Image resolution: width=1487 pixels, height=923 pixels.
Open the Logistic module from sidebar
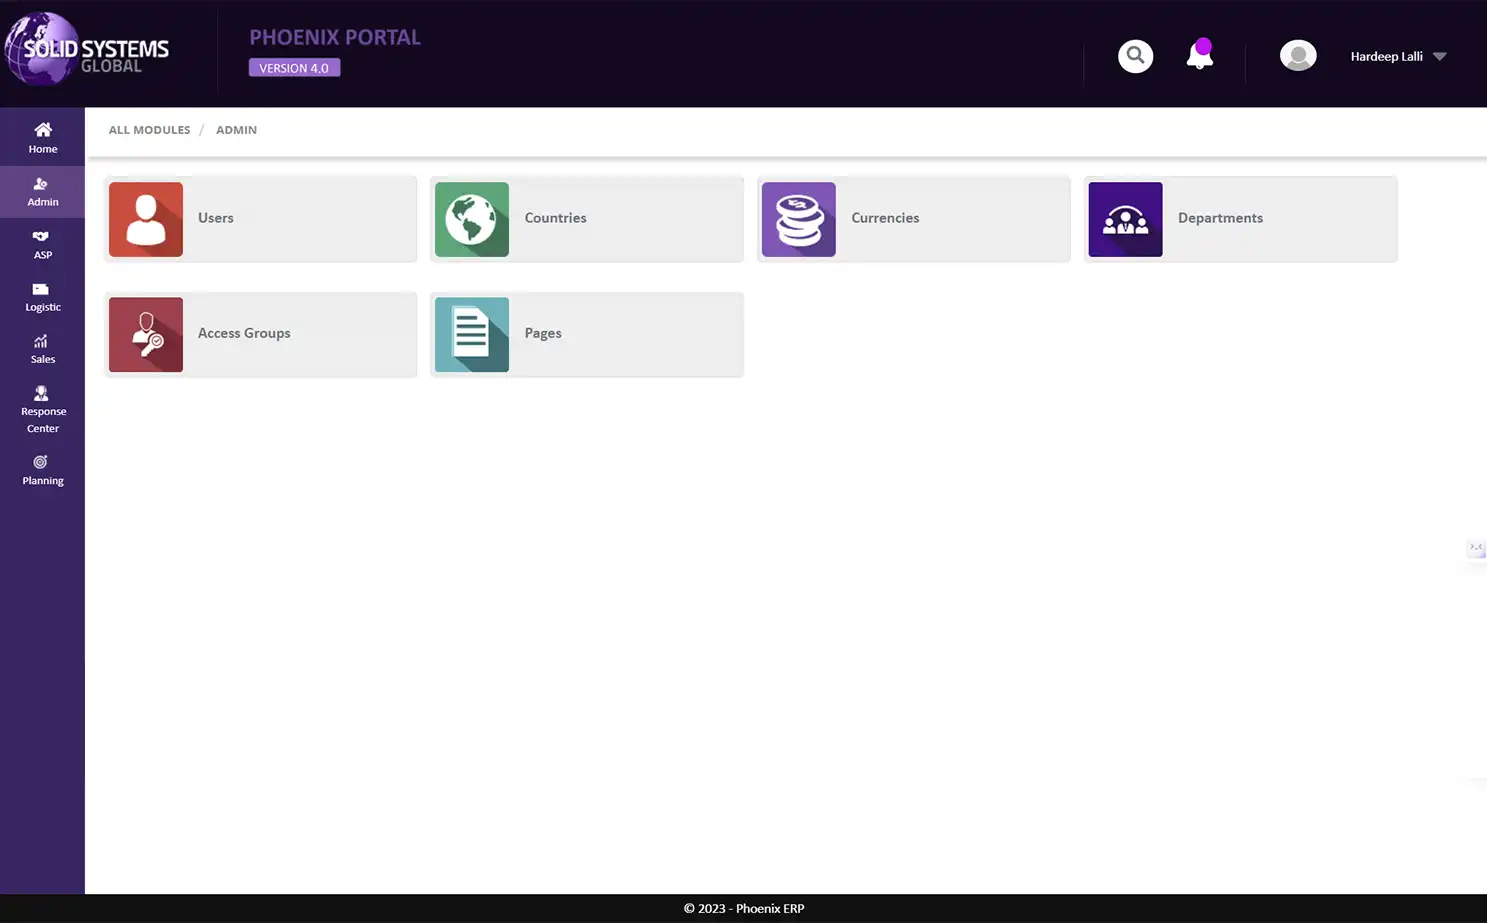click(x=42, y=297)
